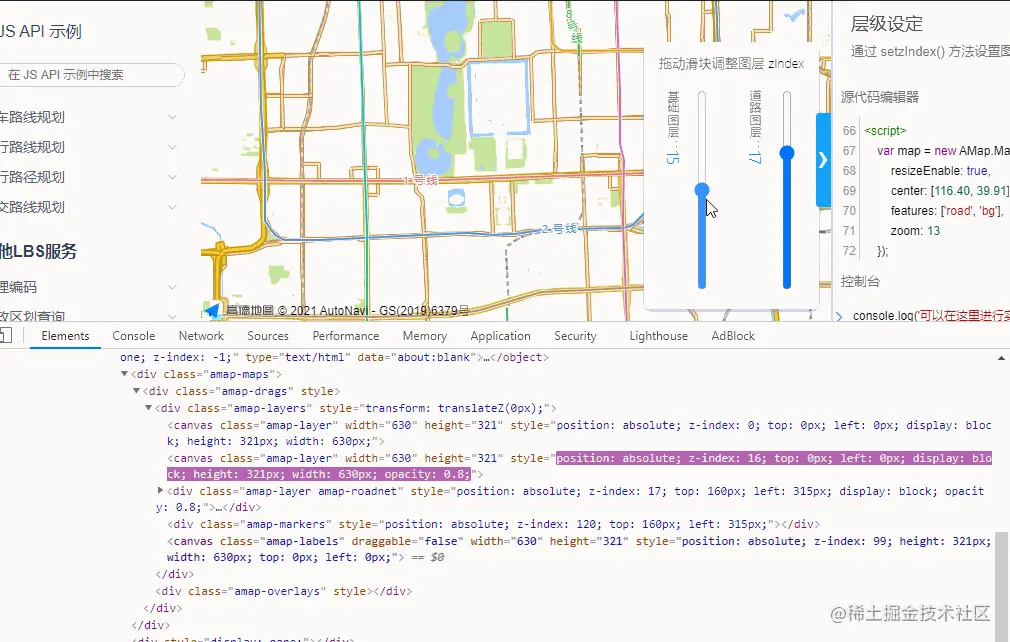The width and height of the screenshot is (1010, 642).
Task: Open the Performance tab
Action: pos(346,335)
